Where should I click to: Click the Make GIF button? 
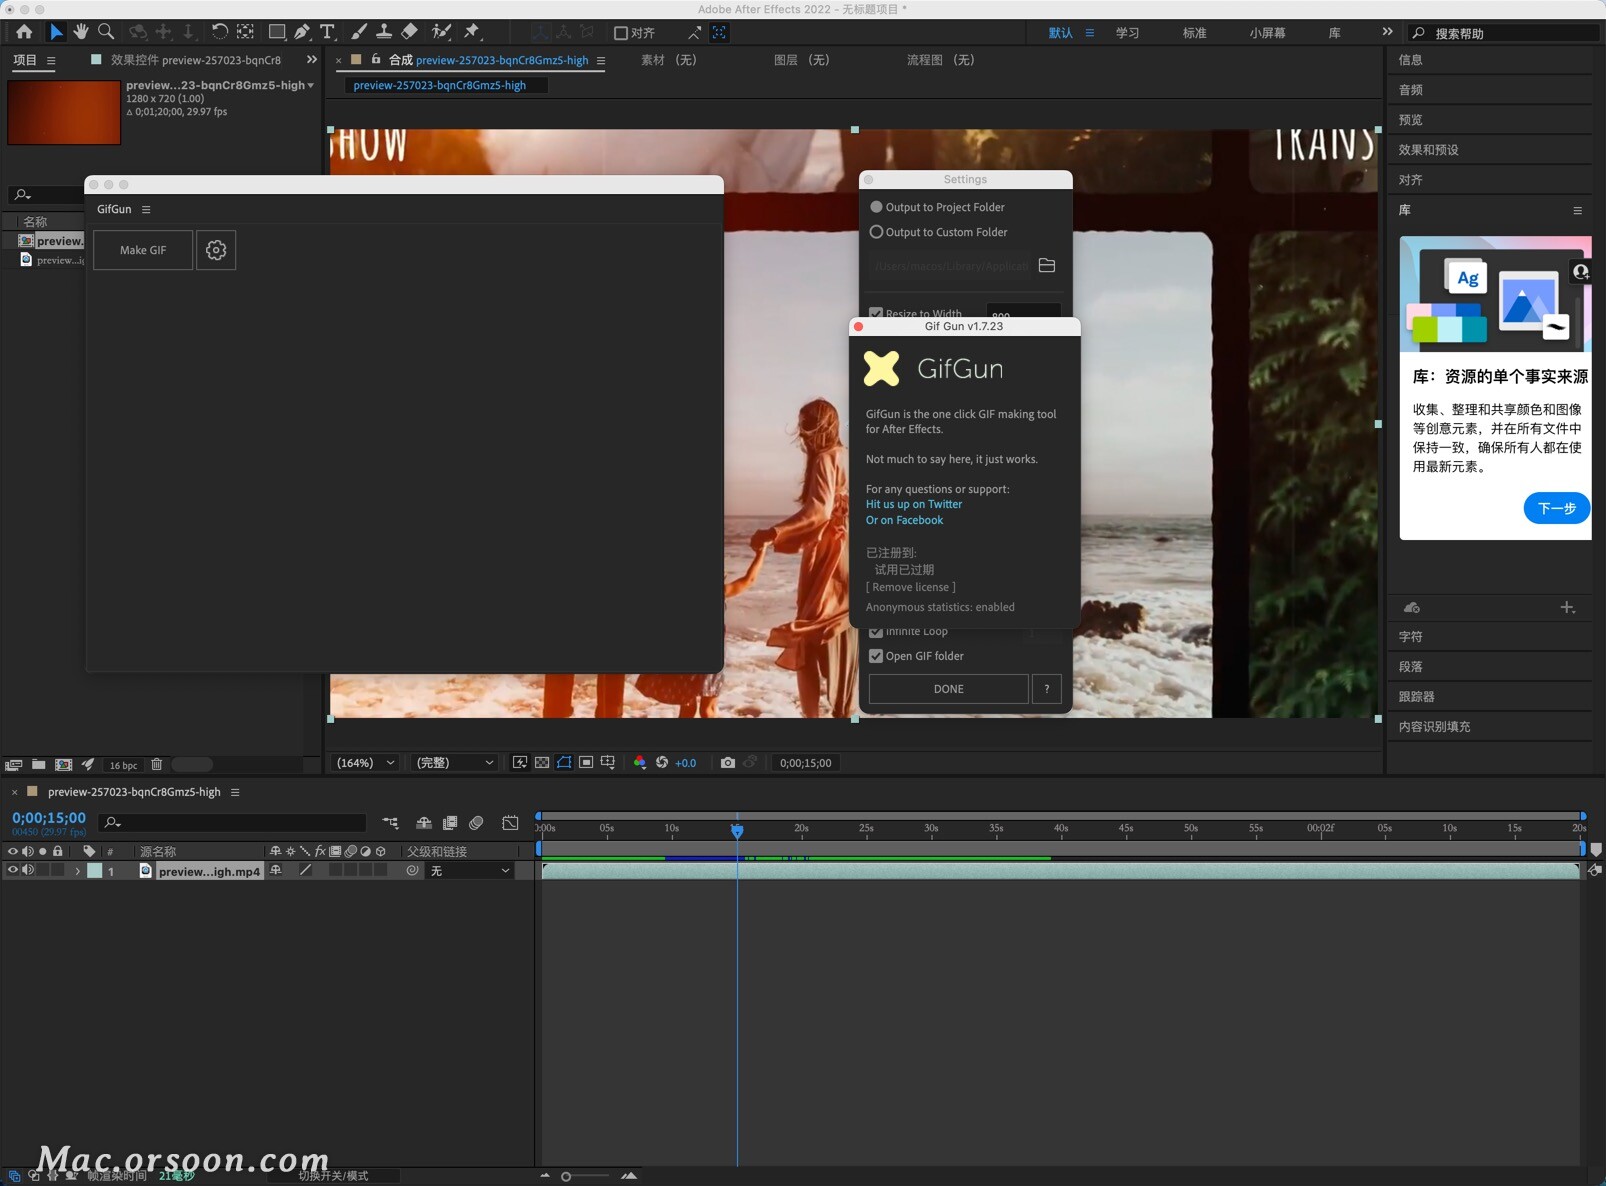tap(143, 250)
